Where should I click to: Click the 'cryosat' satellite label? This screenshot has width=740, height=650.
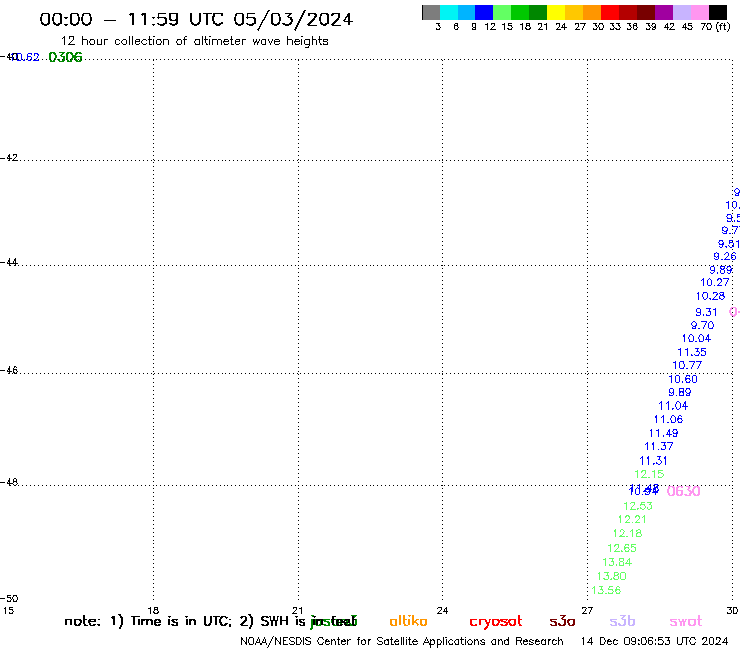coord(496,622)
